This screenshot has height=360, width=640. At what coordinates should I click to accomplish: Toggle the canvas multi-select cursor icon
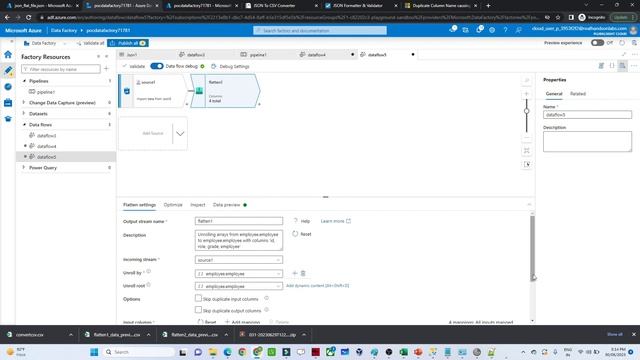(x=527, y=164)
